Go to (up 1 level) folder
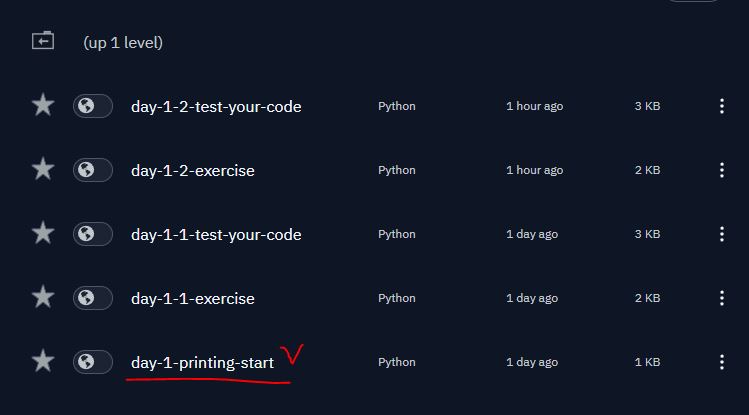 tap(123, 42)
